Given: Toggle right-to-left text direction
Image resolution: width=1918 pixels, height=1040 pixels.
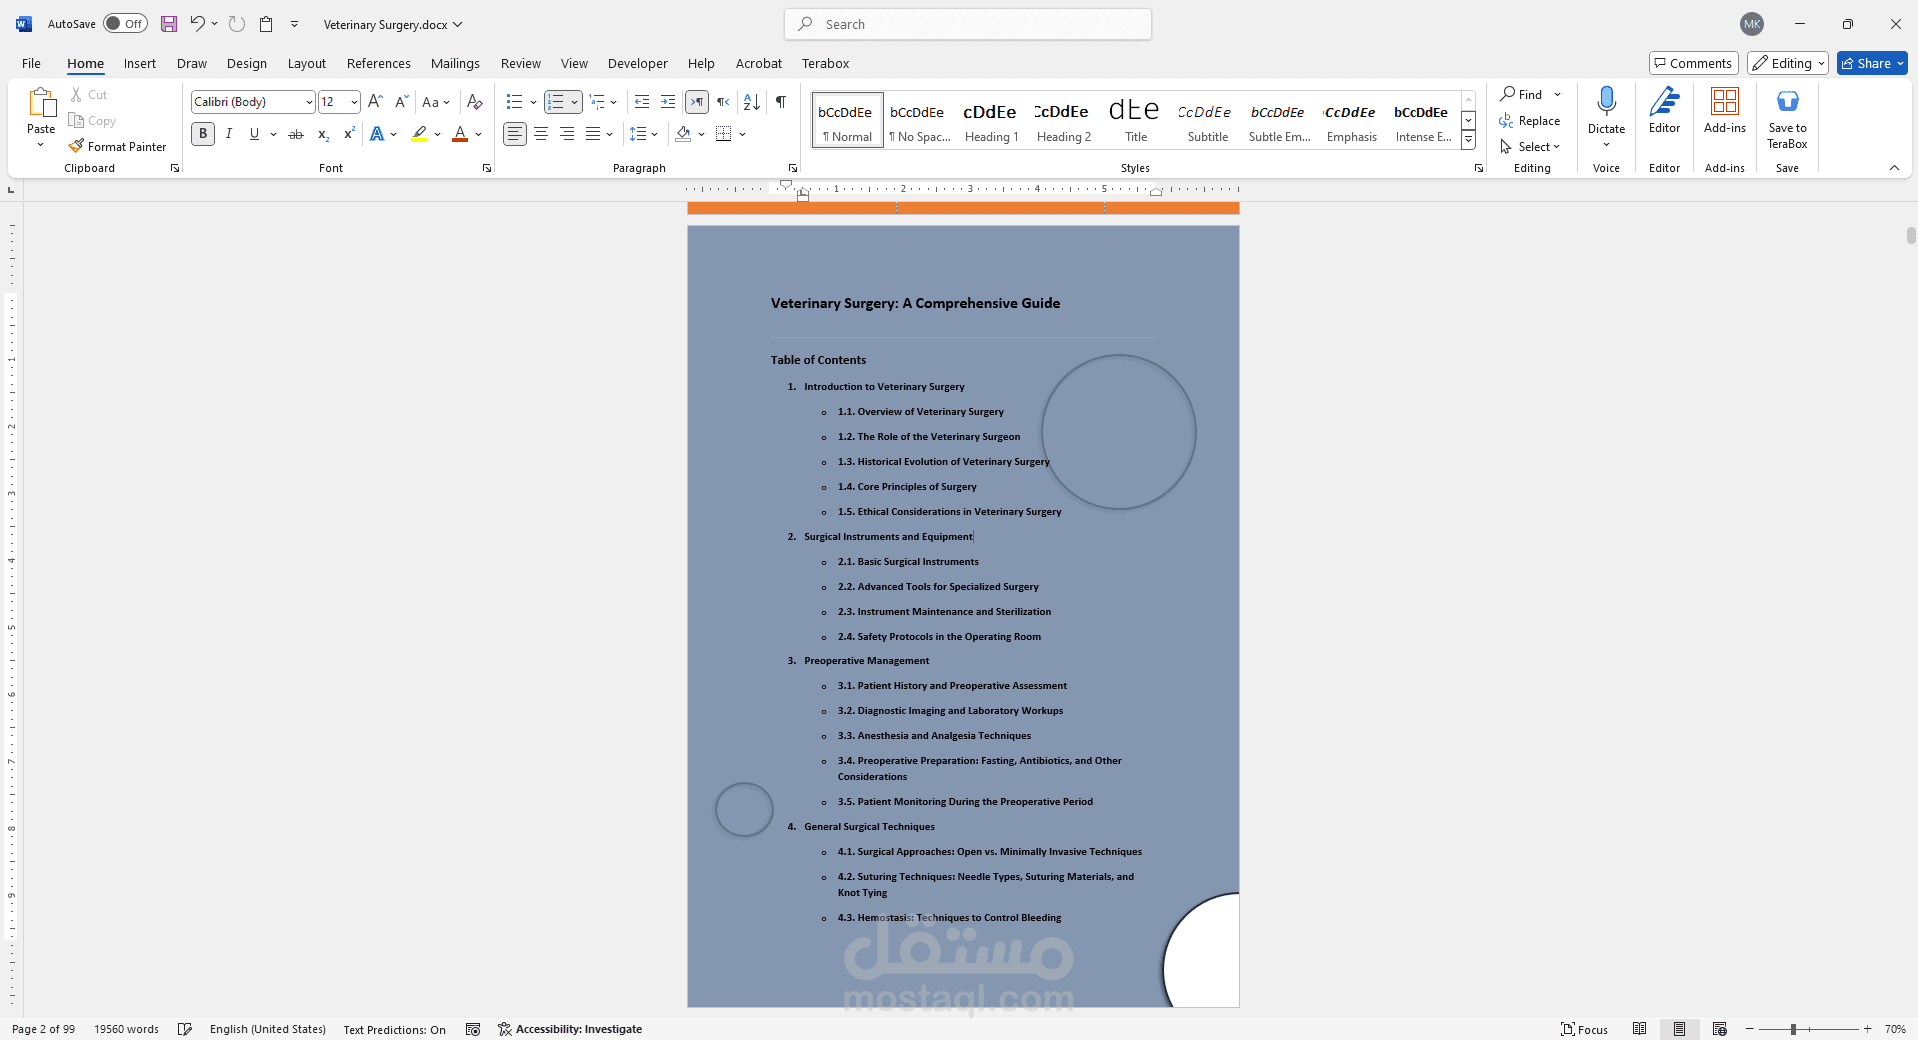Looking at the screenshot, I should tap(723, 102).
